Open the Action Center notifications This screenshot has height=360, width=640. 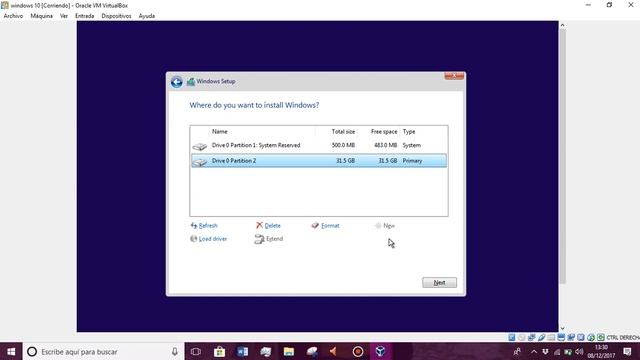(627, 351)
